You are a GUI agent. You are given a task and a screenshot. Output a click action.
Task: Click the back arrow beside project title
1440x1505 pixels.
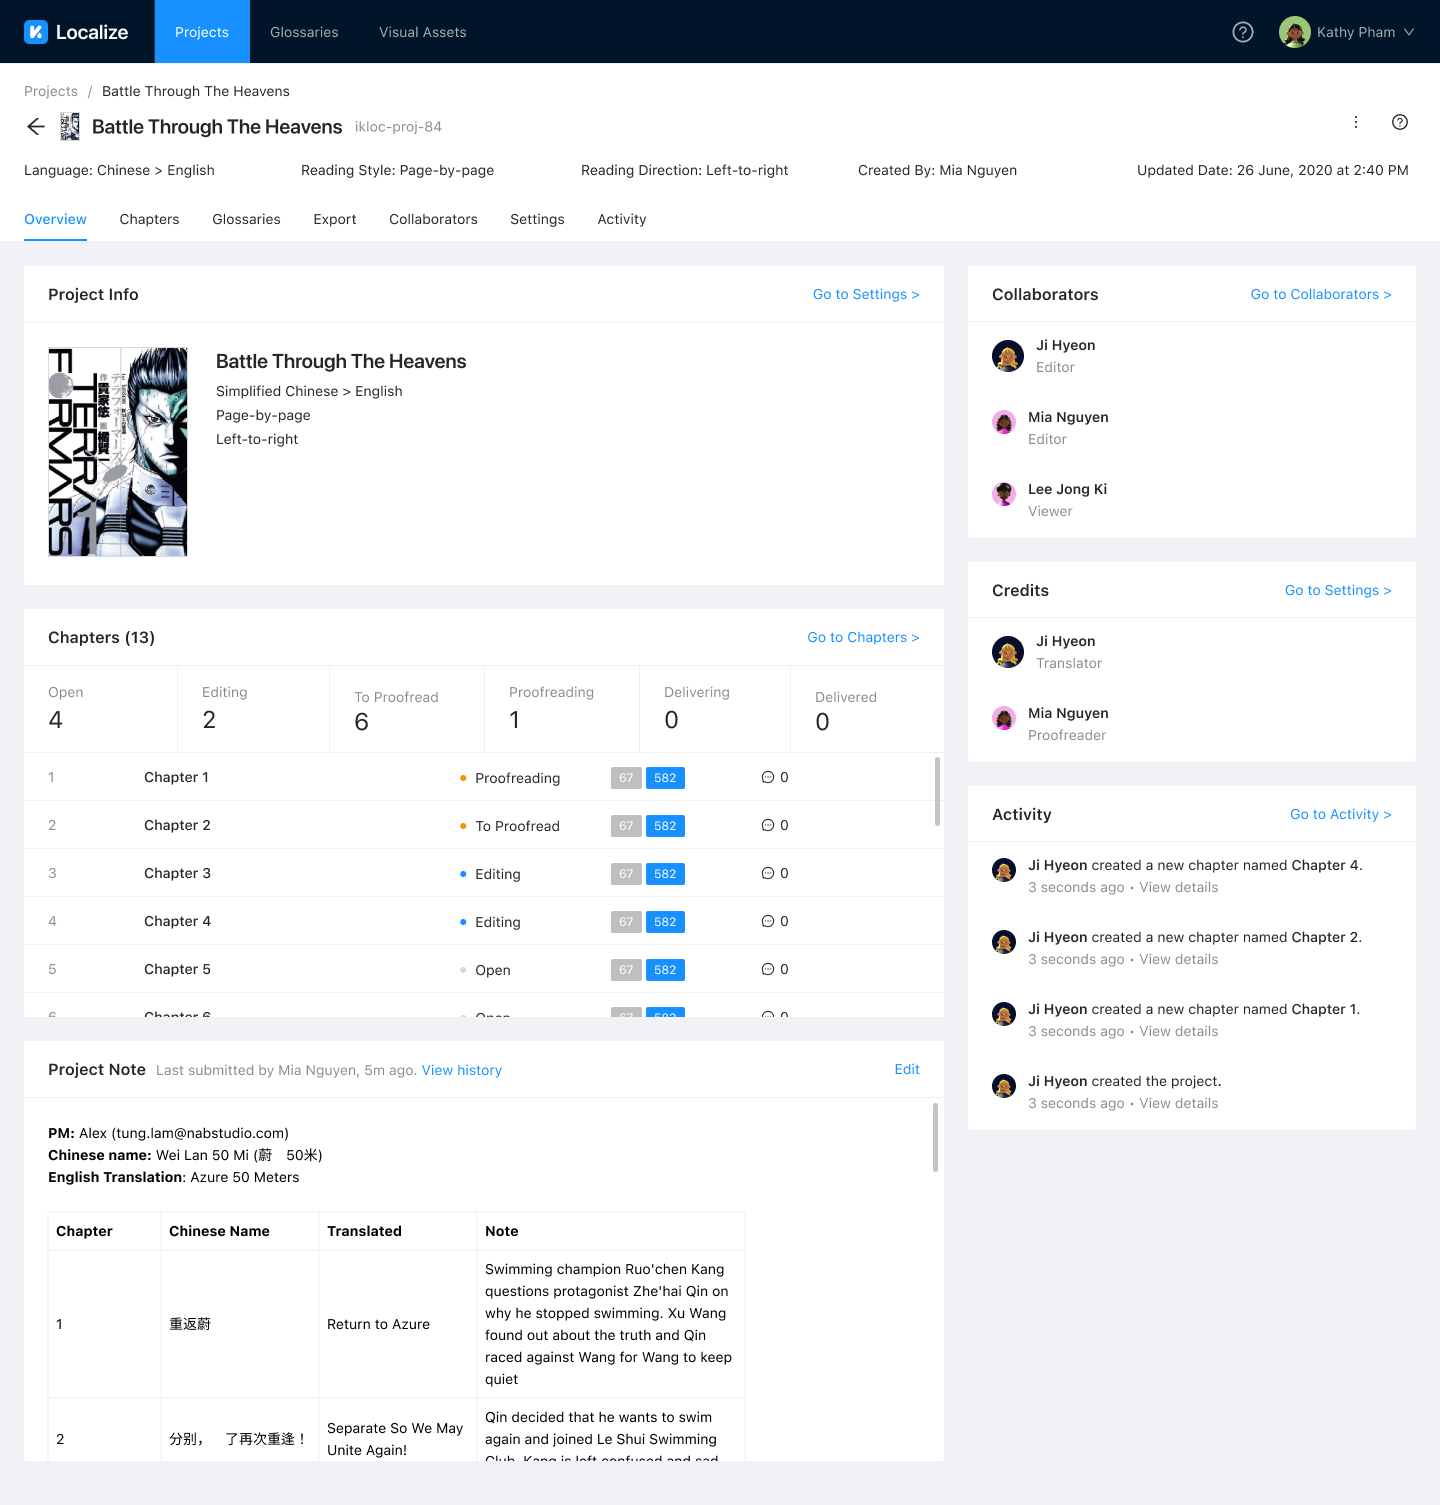[x=36, y=127]
